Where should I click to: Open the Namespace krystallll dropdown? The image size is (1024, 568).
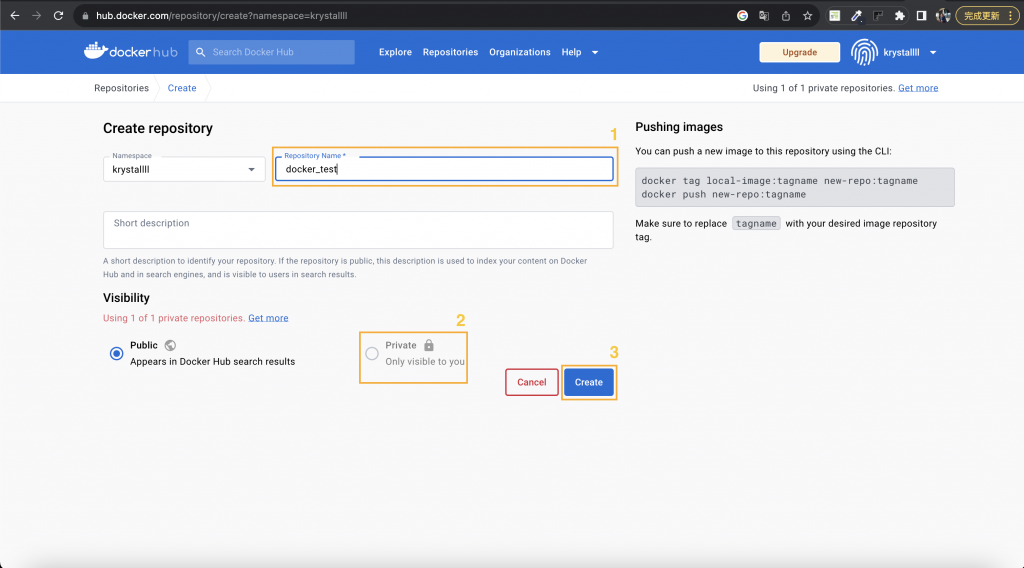click(x=184, y=169)
